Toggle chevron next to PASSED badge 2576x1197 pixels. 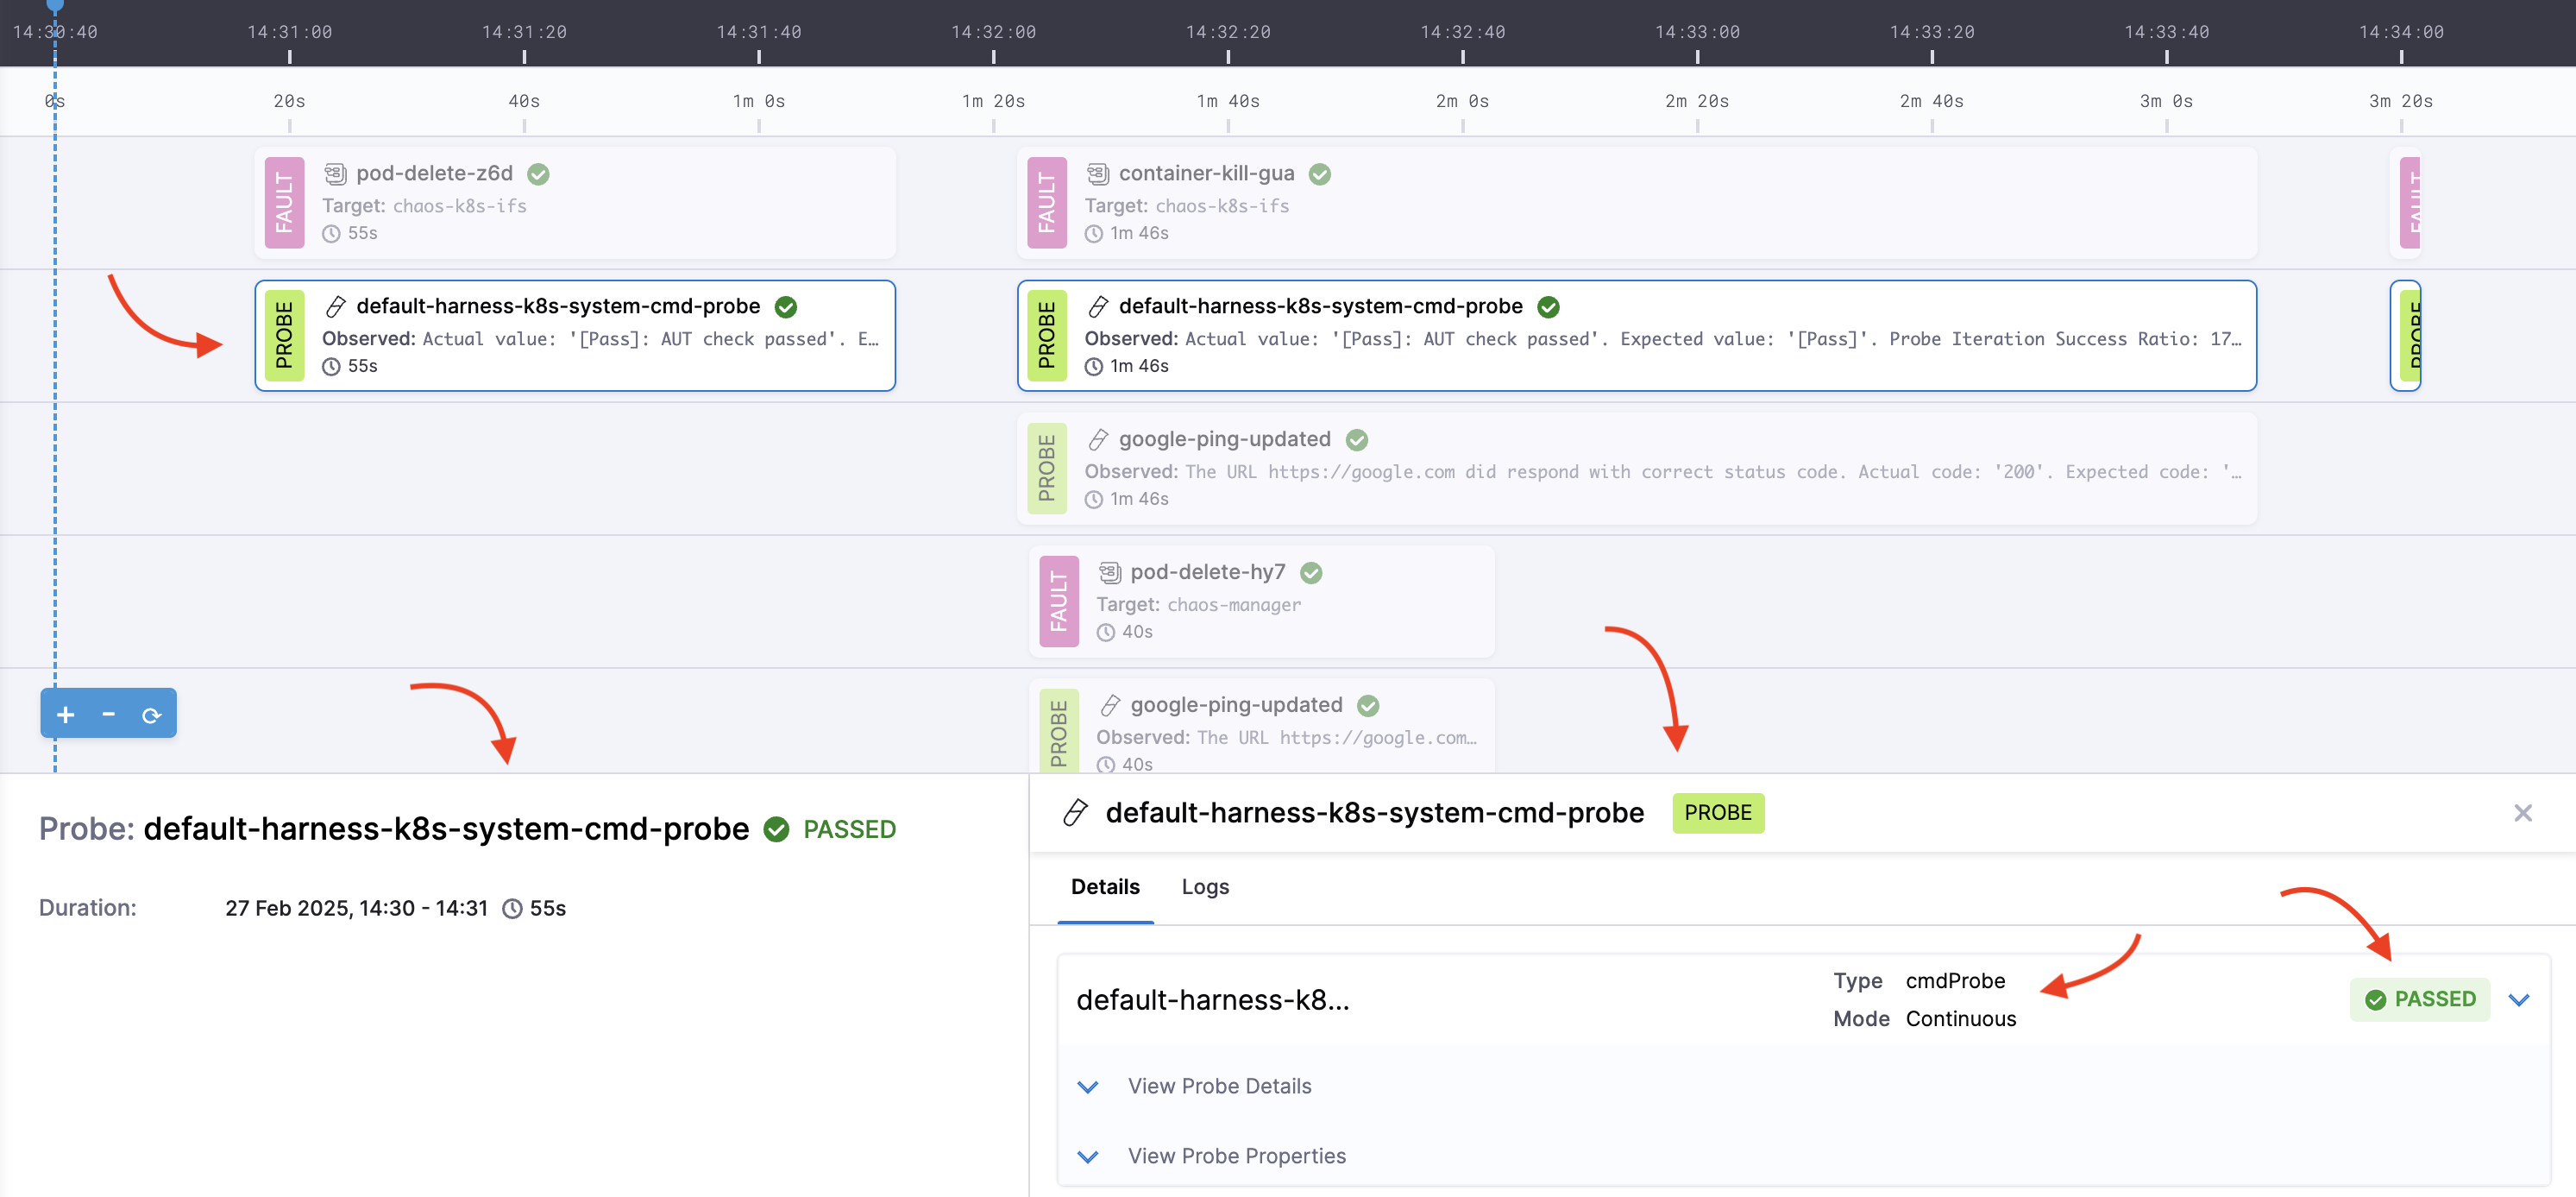[x=2518, y=1000]
